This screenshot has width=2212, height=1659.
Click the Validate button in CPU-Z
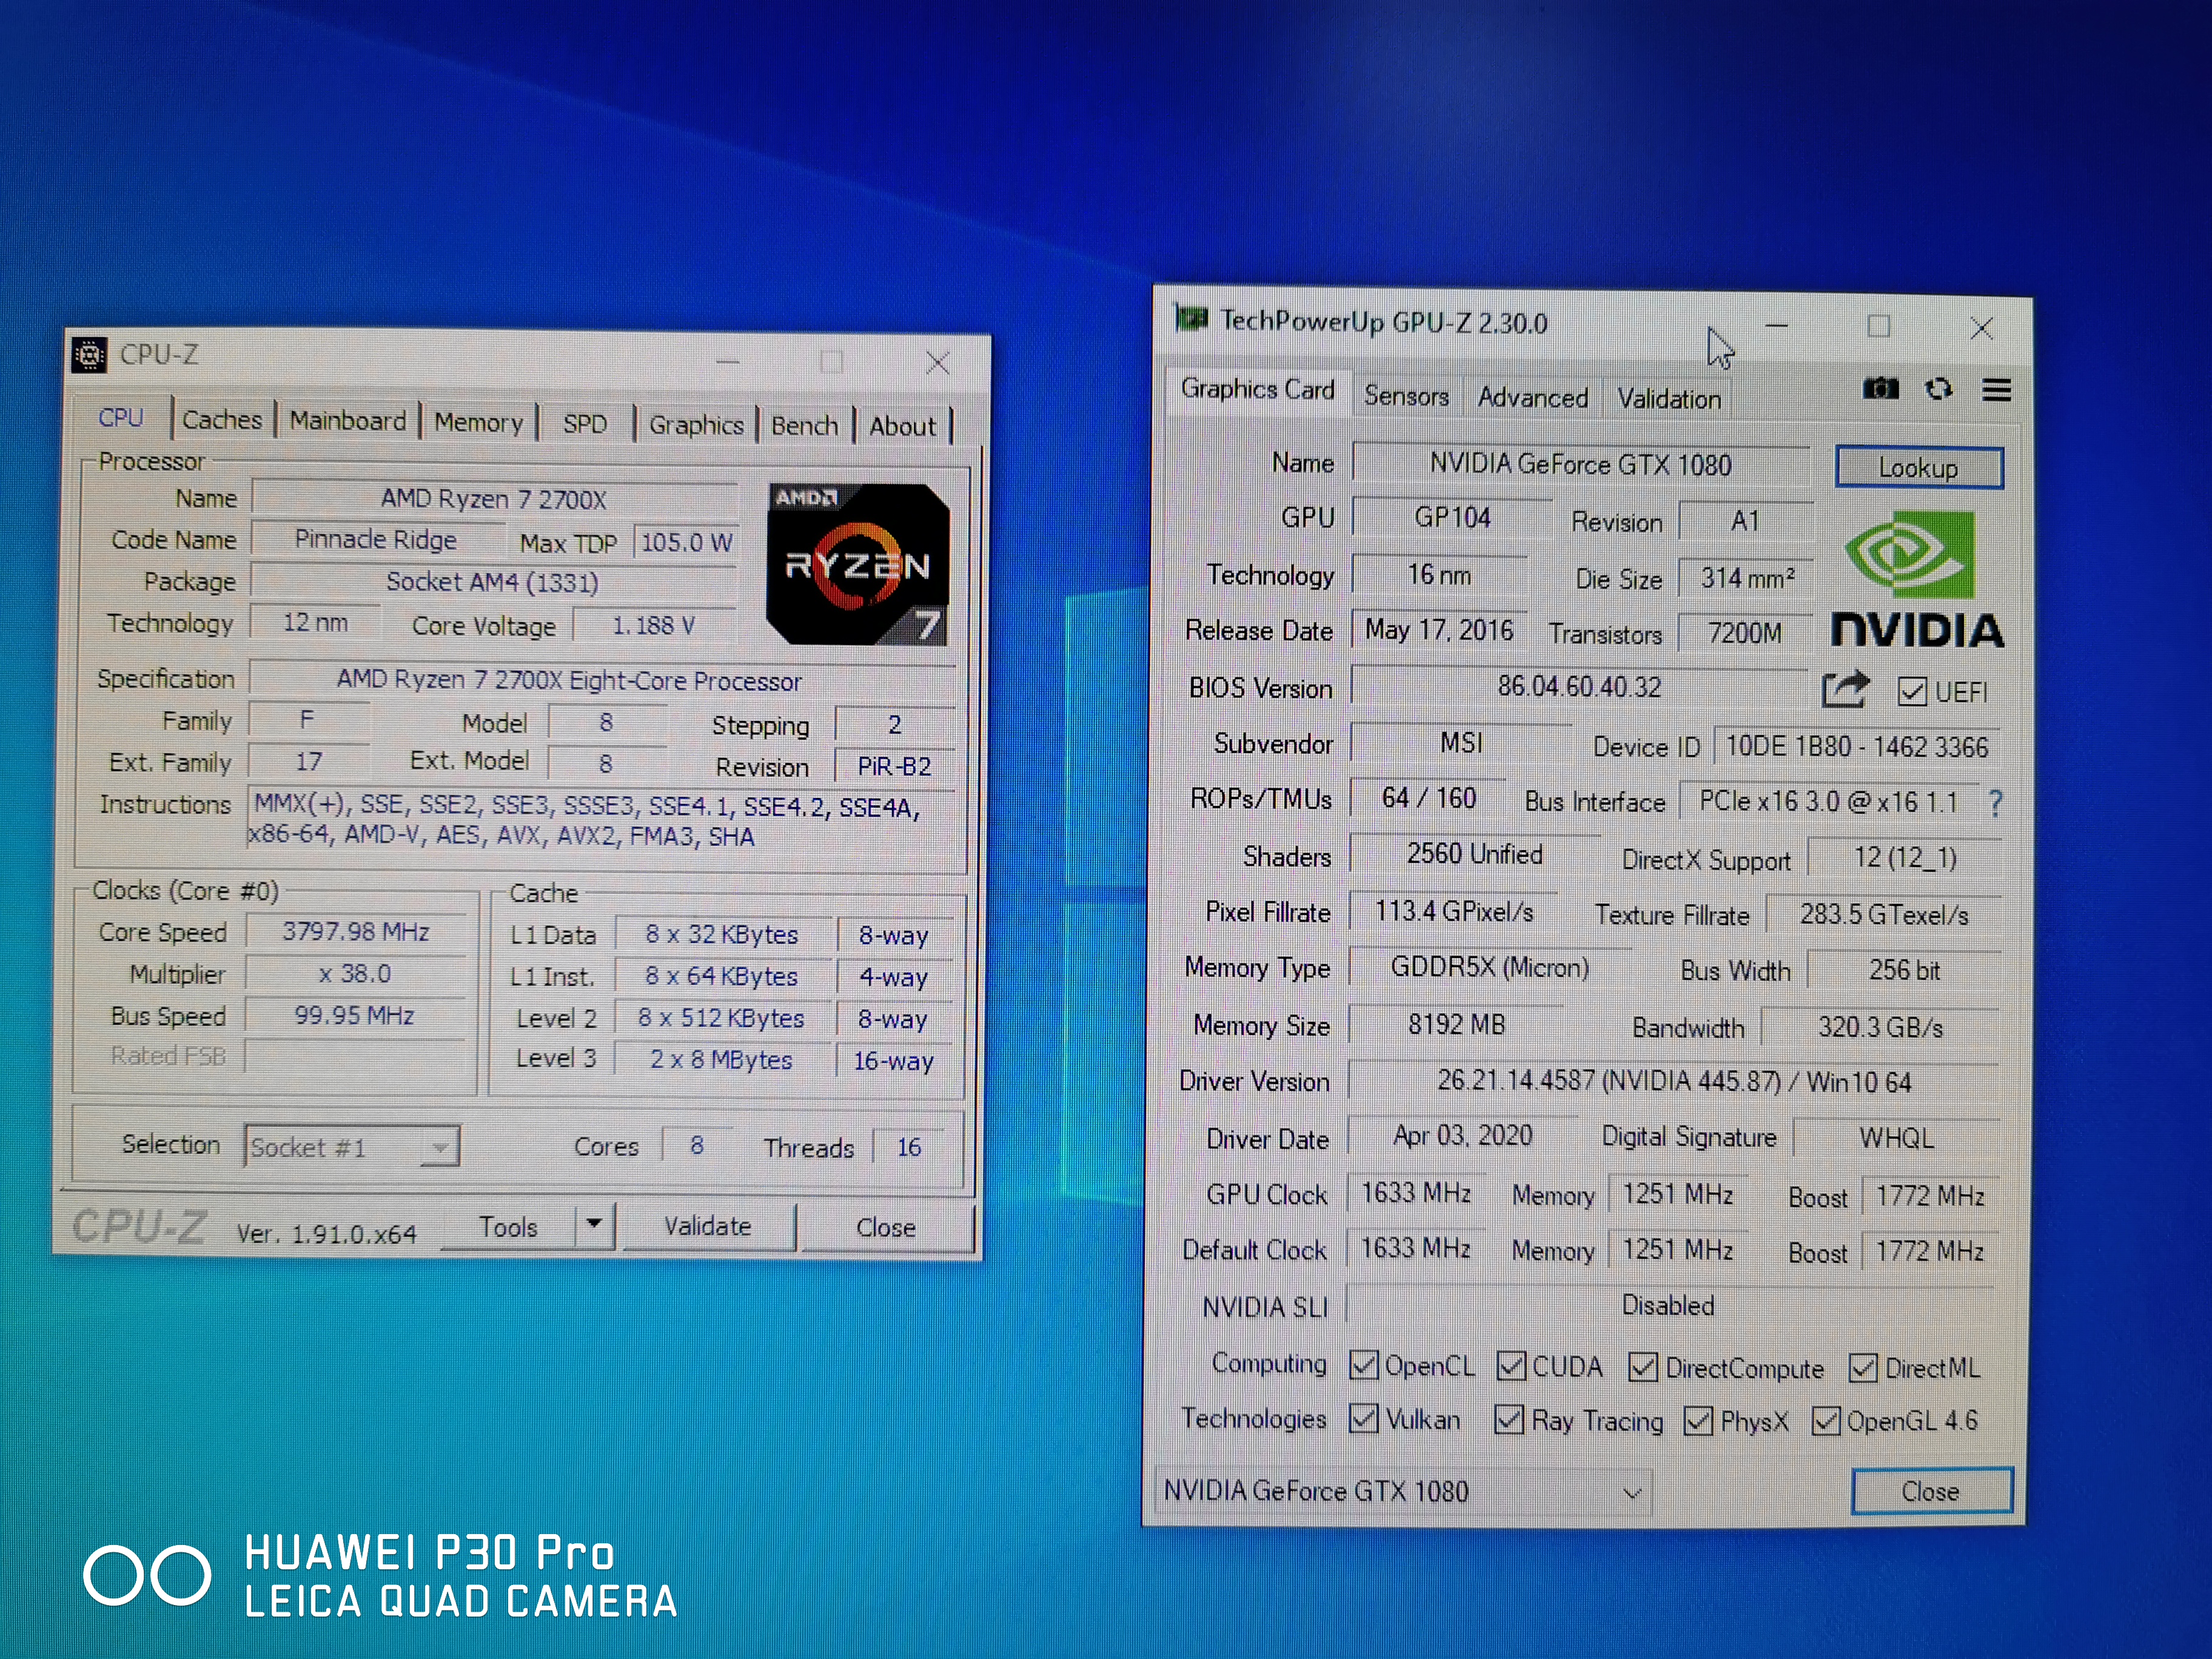707,1227
